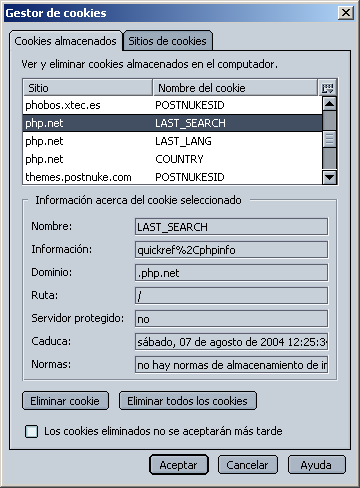Click the scroll up arrow in the cookie list
Image resolution: width=360 pixels, height=488 pixels.
329,103
